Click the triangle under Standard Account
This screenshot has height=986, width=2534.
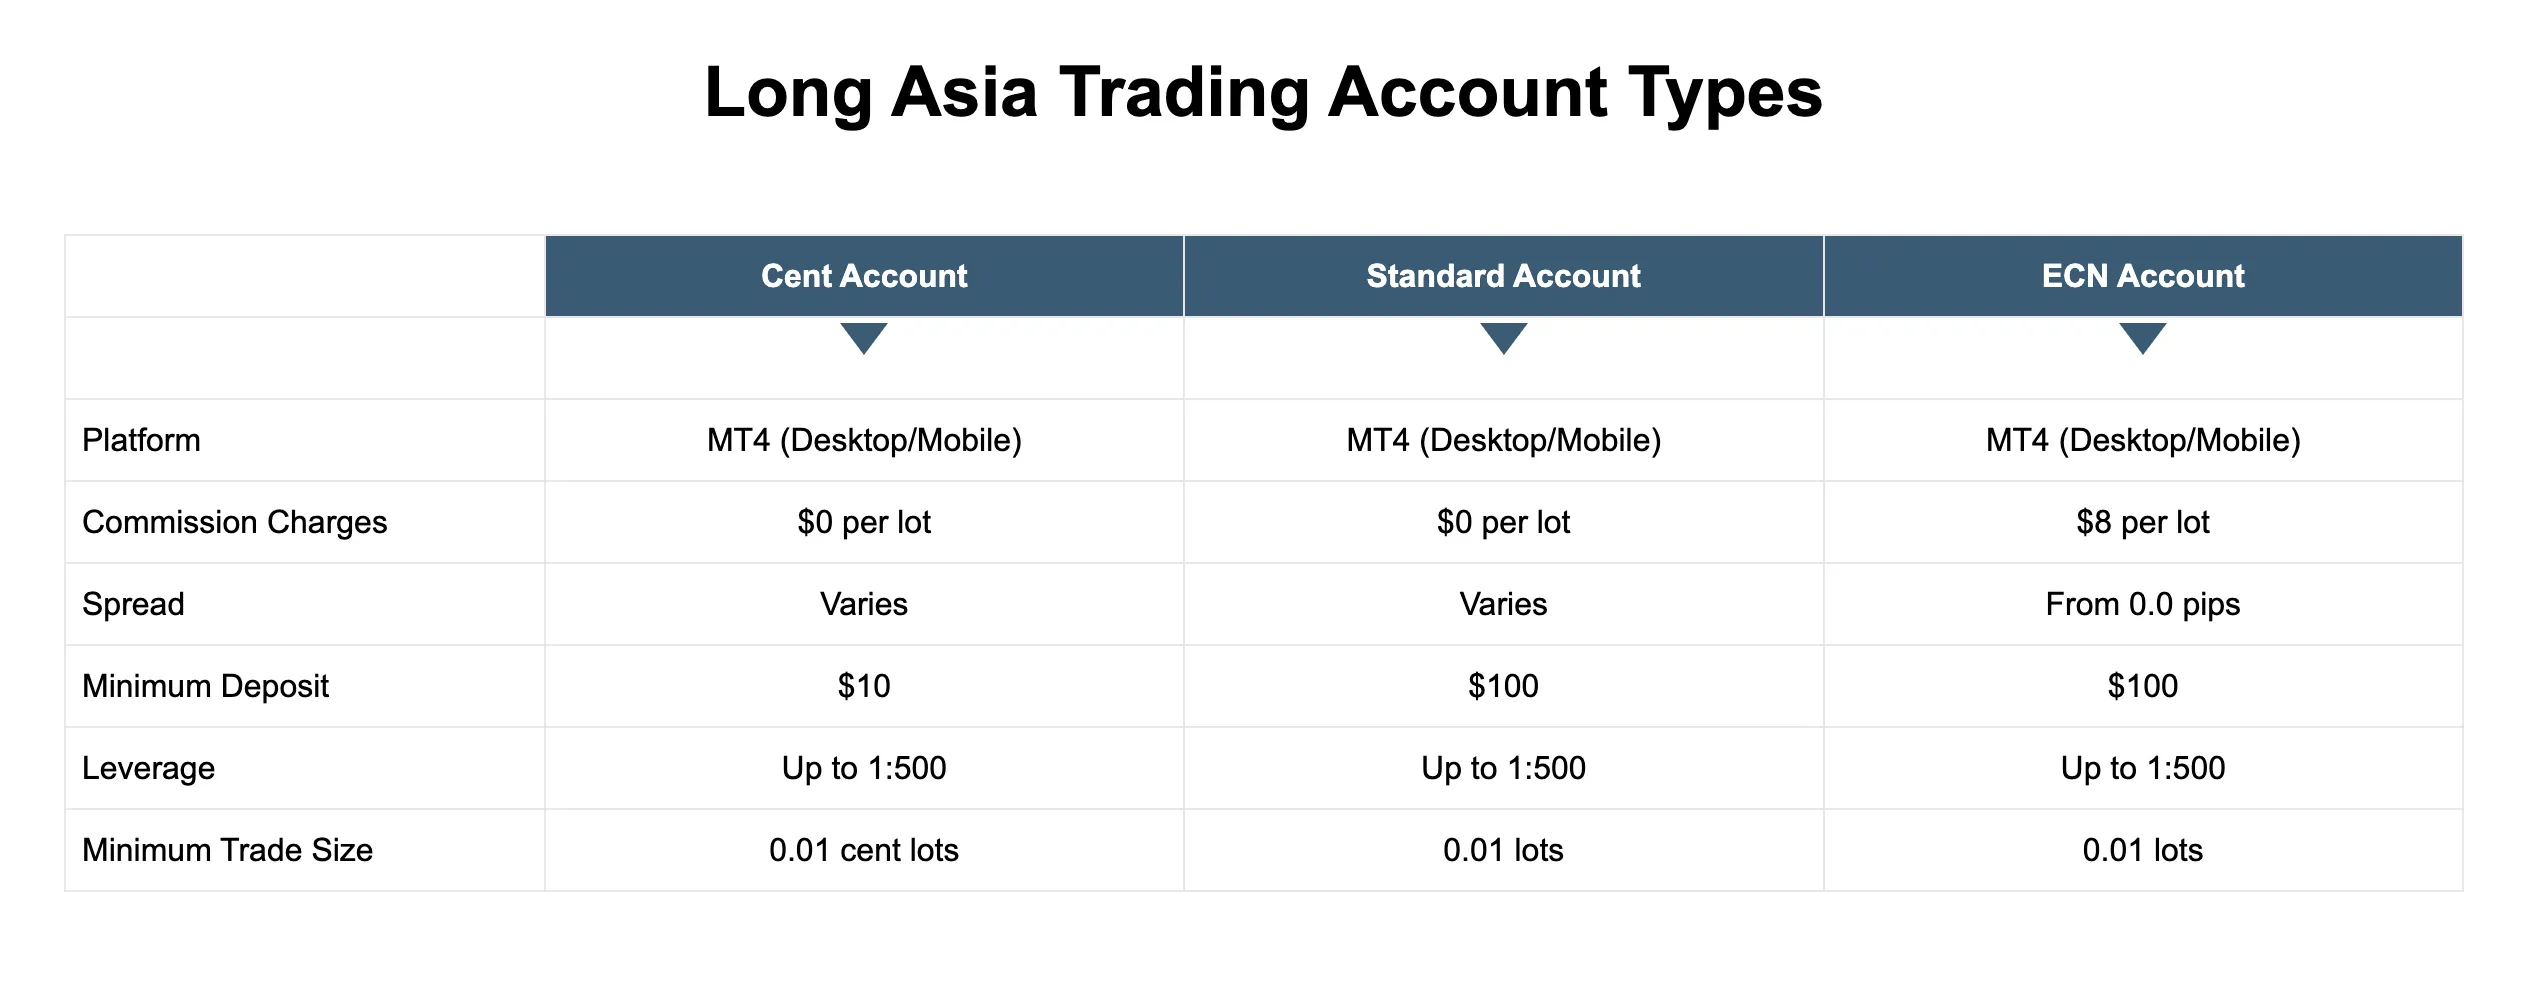point(1503,338)
